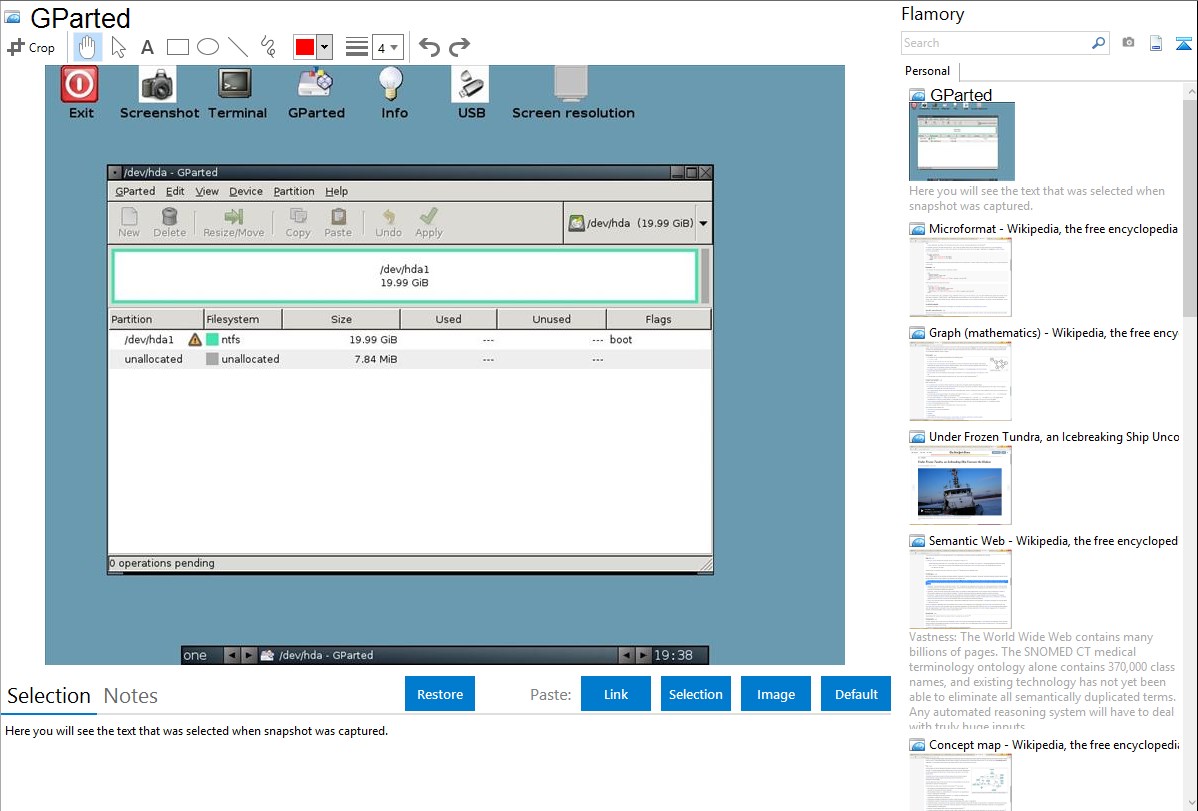Open the Personal tab
The width and height of the screenshot is (1198, 811).
coord(928,71)
